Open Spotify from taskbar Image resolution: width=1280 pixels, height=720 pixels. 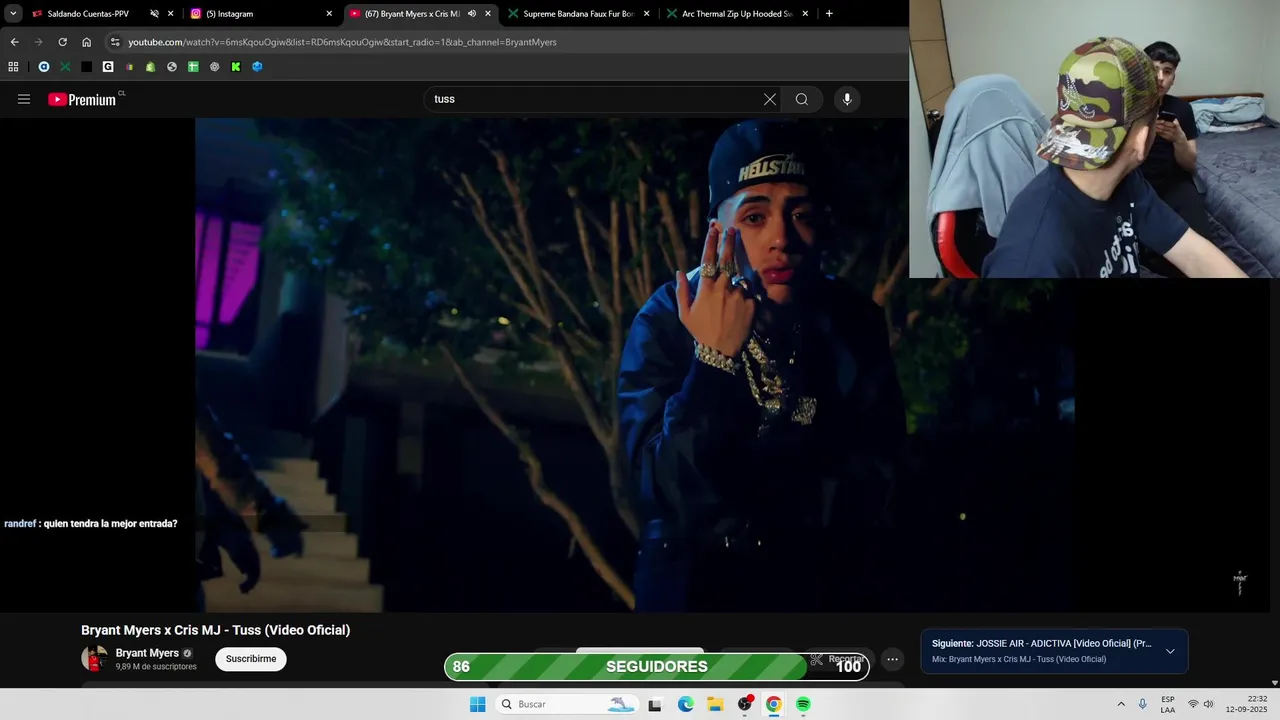[x=803, y=704]
